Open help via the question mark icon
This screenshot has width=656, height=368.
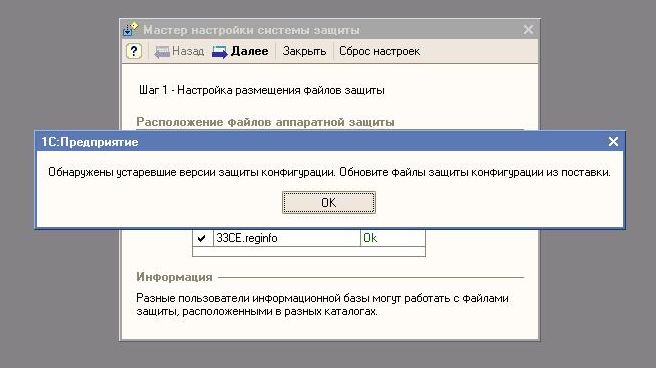click(x=133, y=51)
